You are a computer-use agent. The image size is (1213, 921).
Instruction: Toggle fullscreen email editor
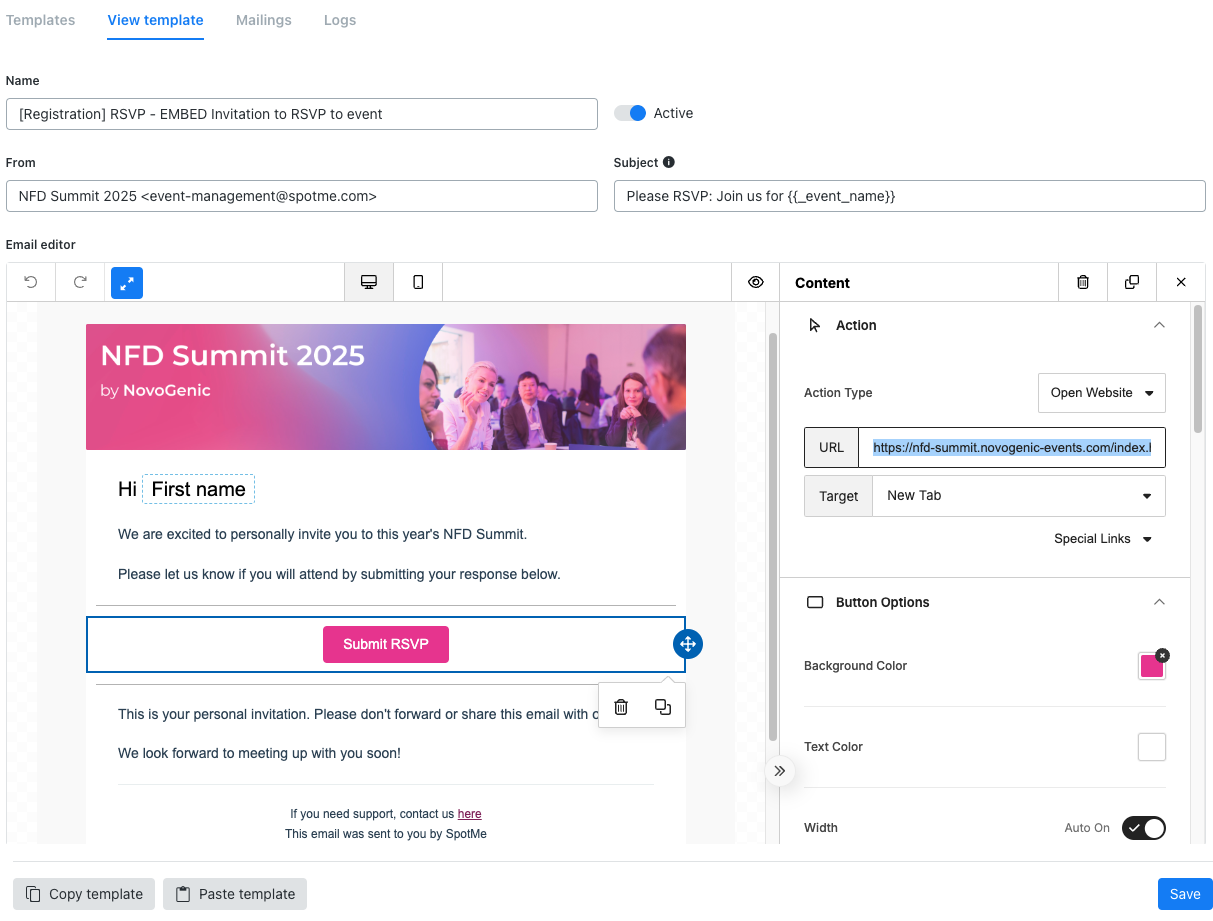click(127, 283)
